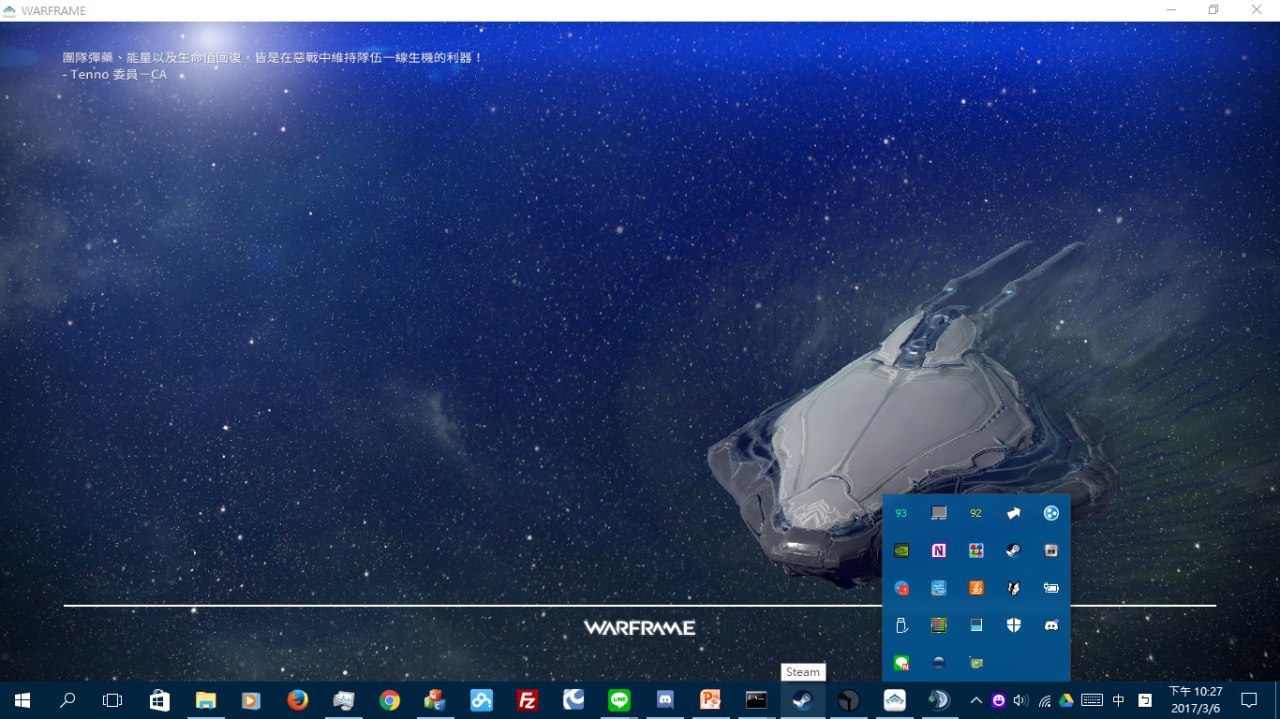The height and width of the screenshot is (719, 1280).
Task: Click the green graphics card tray icon
Action: [976, 662]
